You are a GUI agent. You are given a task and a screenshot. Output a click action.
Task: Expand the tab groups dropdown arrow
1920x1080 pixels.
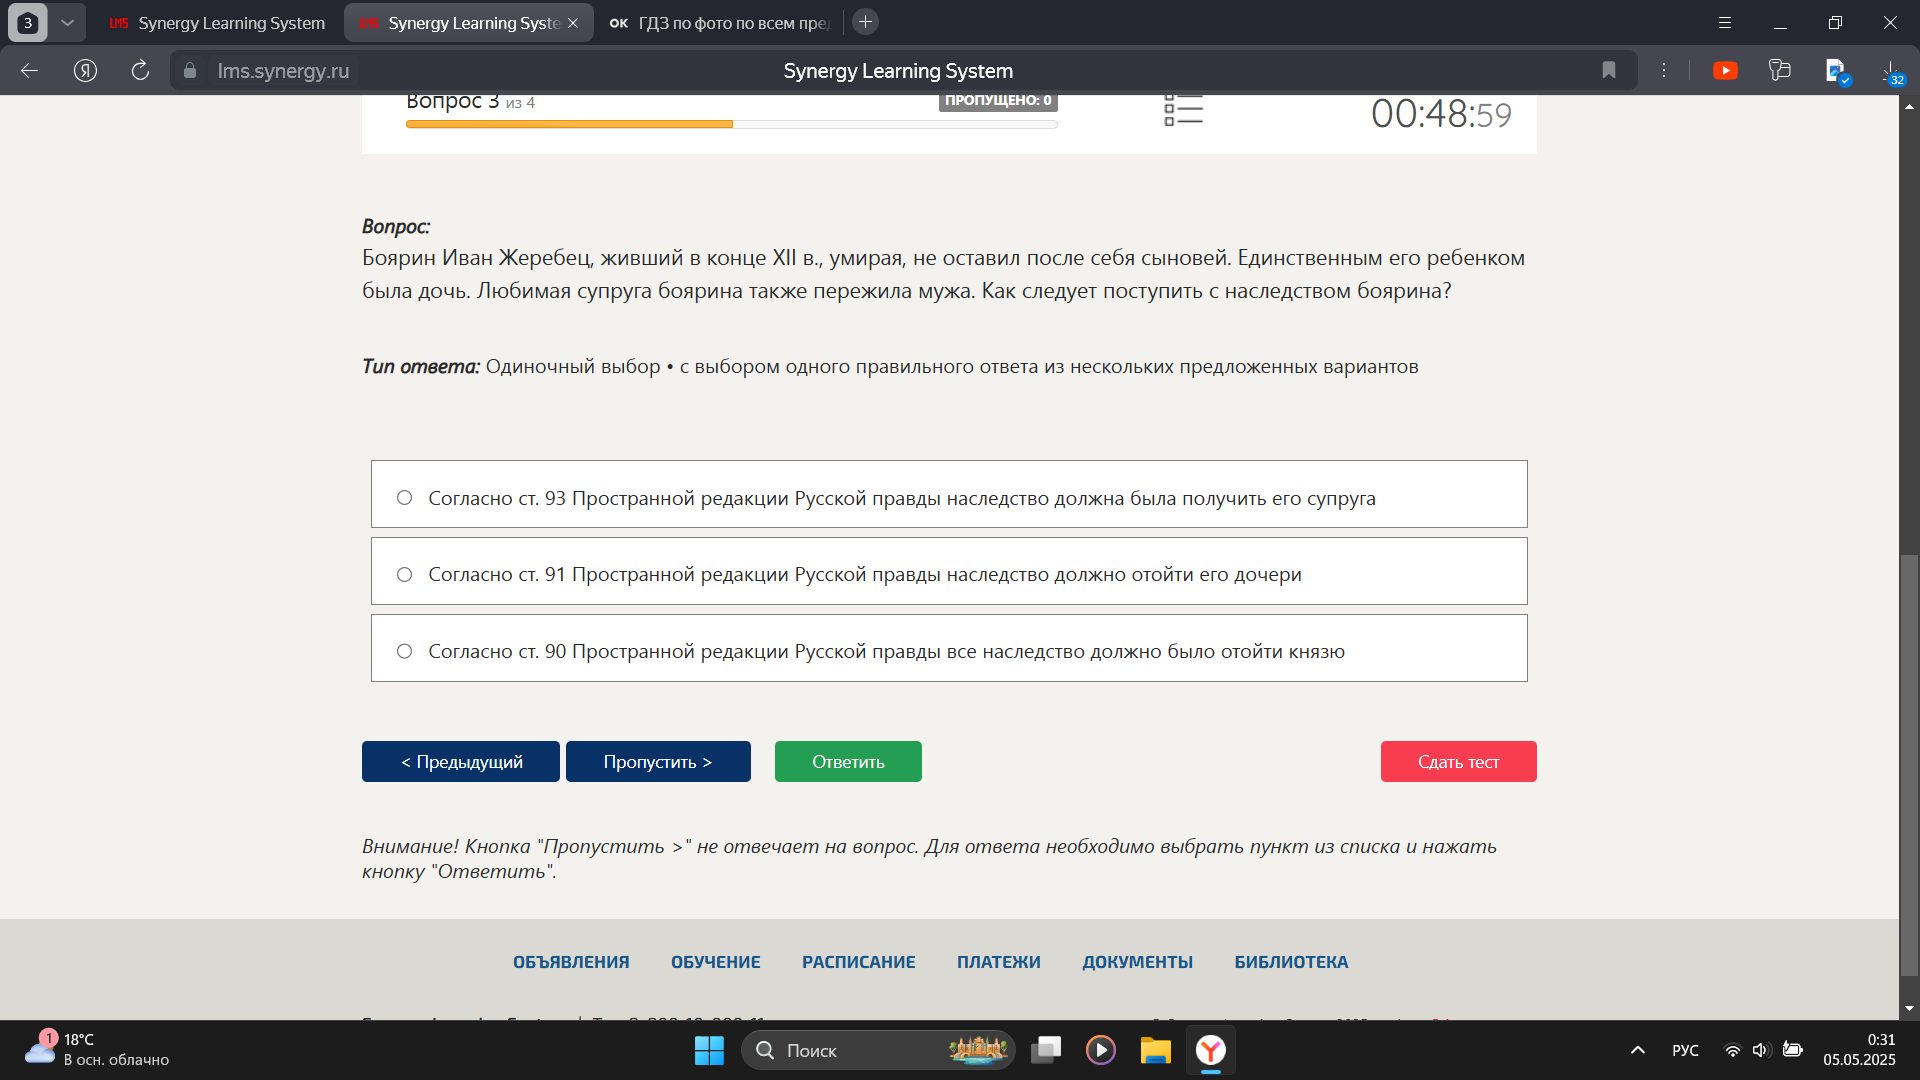pos(67,22)
